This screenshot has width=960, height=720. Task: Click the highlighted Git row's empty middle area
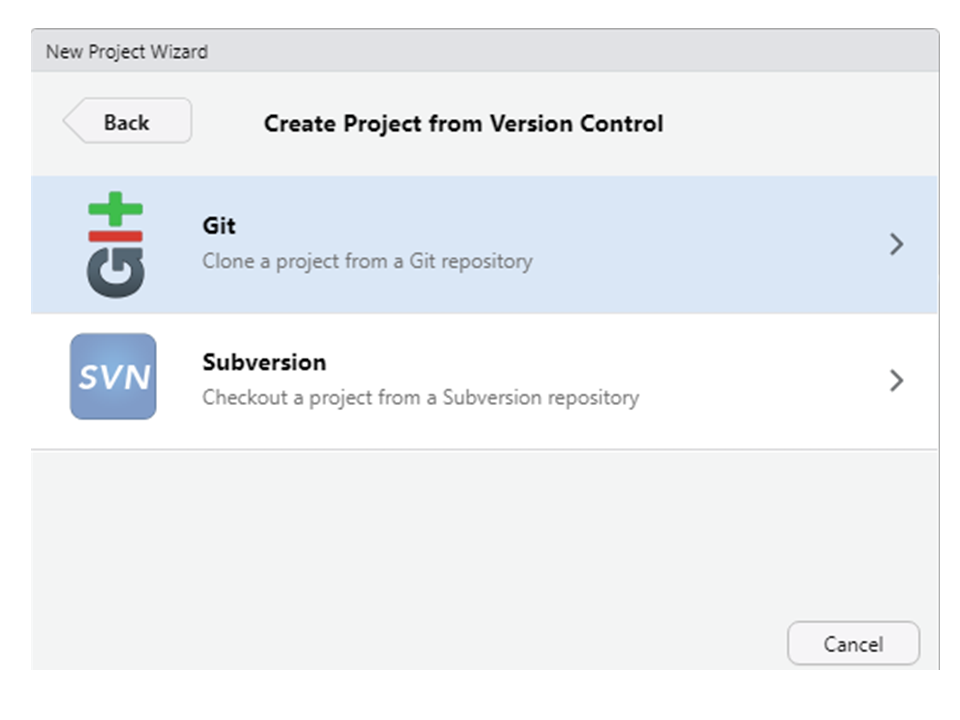pos(704,245)
